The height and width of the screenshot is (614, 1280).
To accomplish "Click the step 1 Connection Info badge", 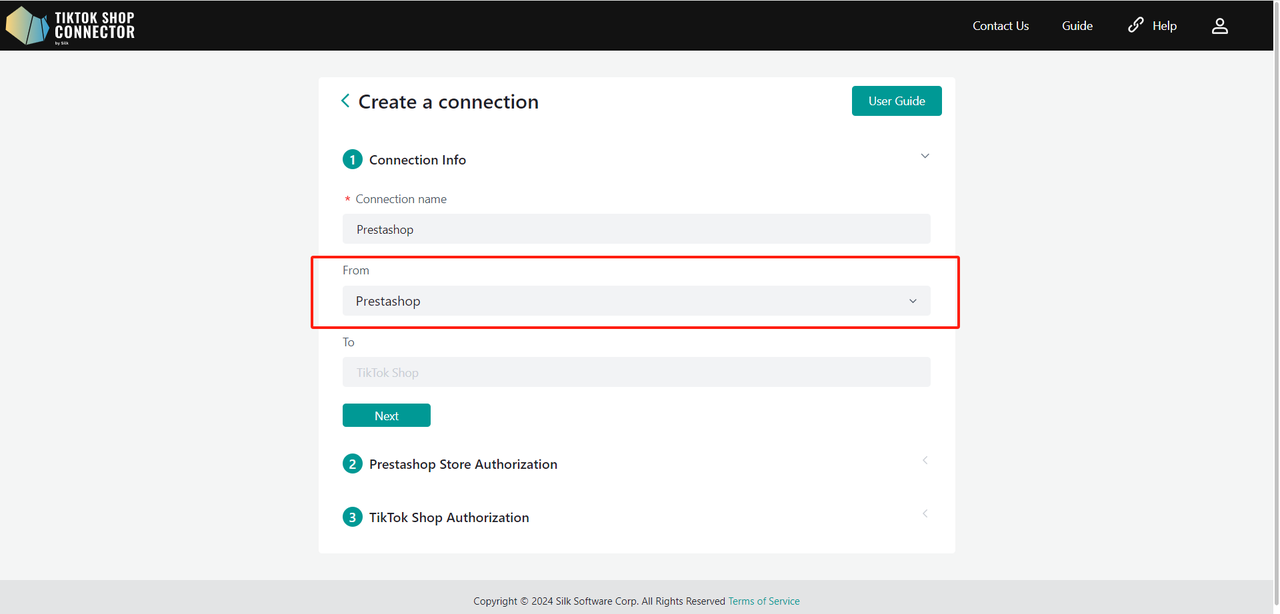I will pos(352,159).
